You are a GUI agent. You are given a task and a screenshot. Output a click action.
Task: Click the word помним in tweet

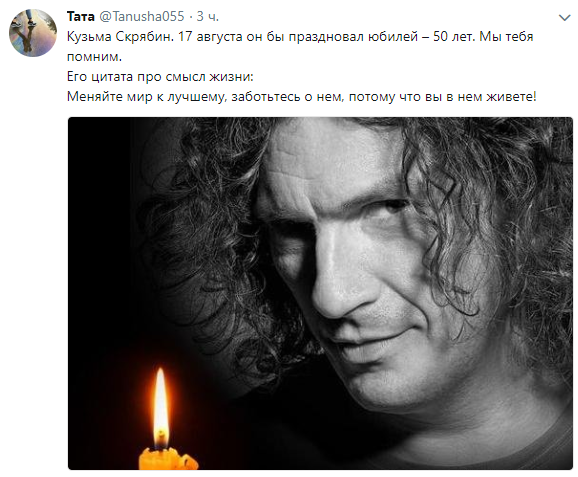coord(94,57)
